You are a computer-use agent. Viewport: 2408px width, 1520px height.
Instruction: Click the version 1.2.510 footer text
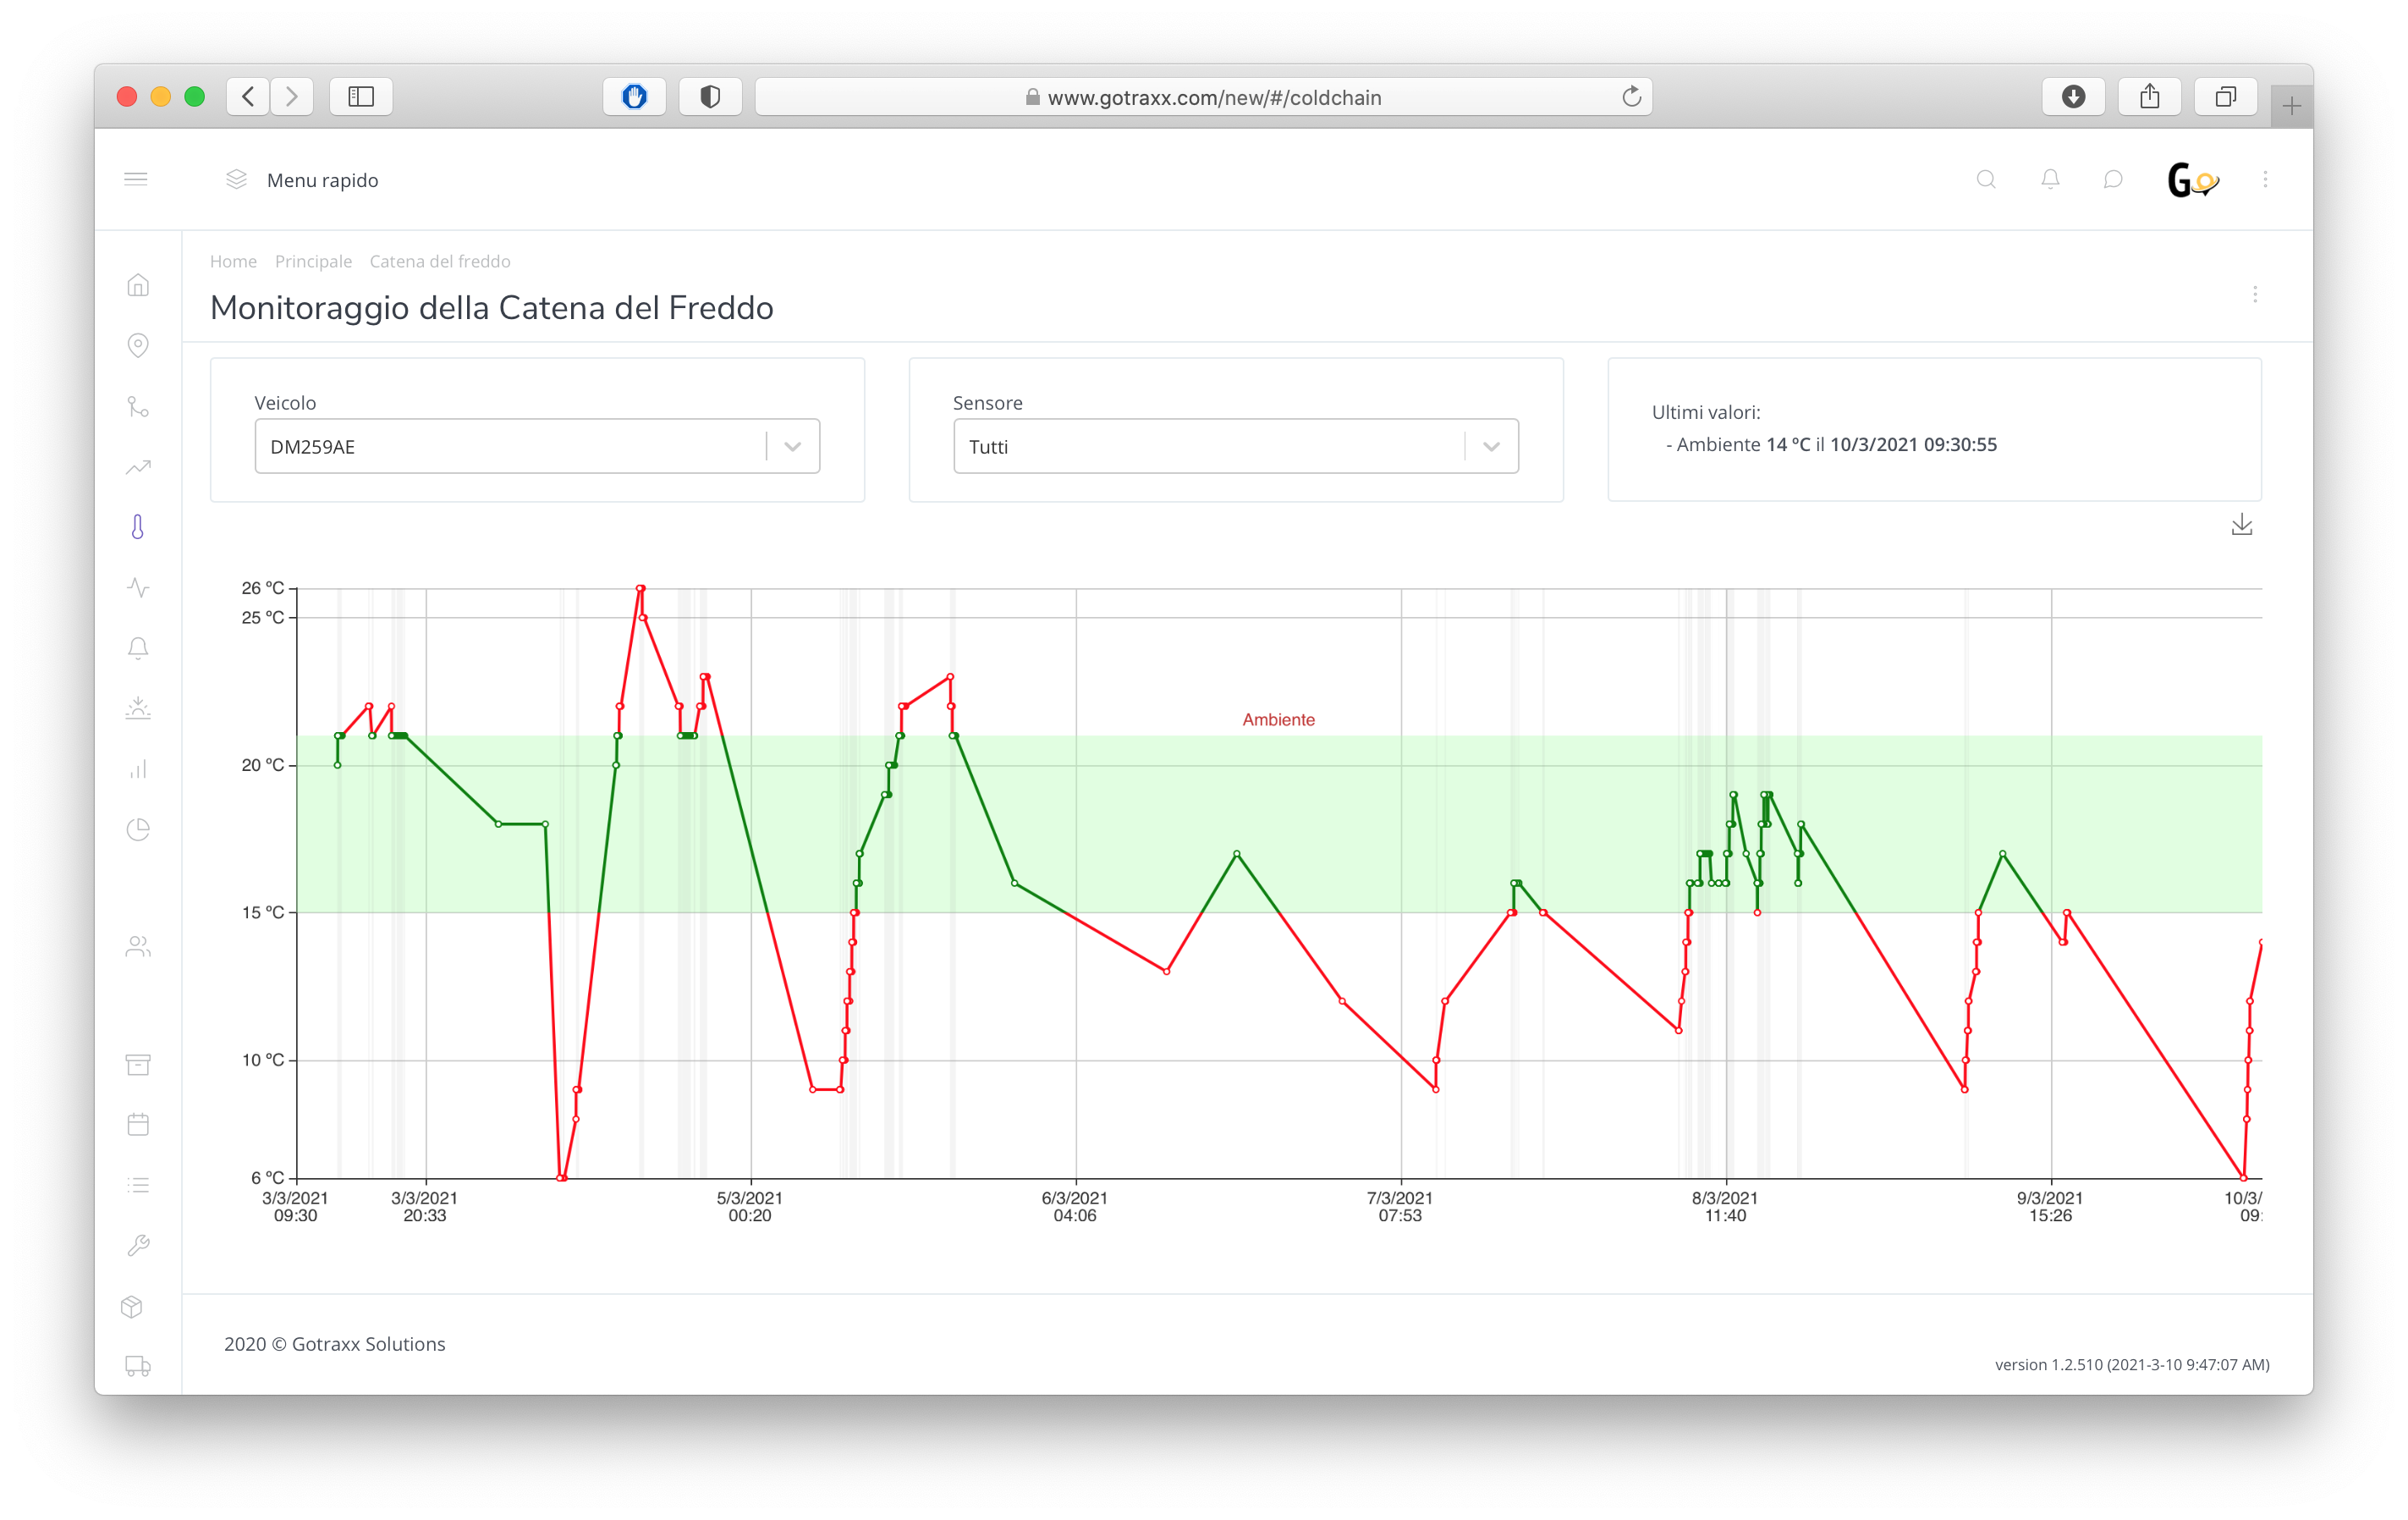click(2132, 1364)
